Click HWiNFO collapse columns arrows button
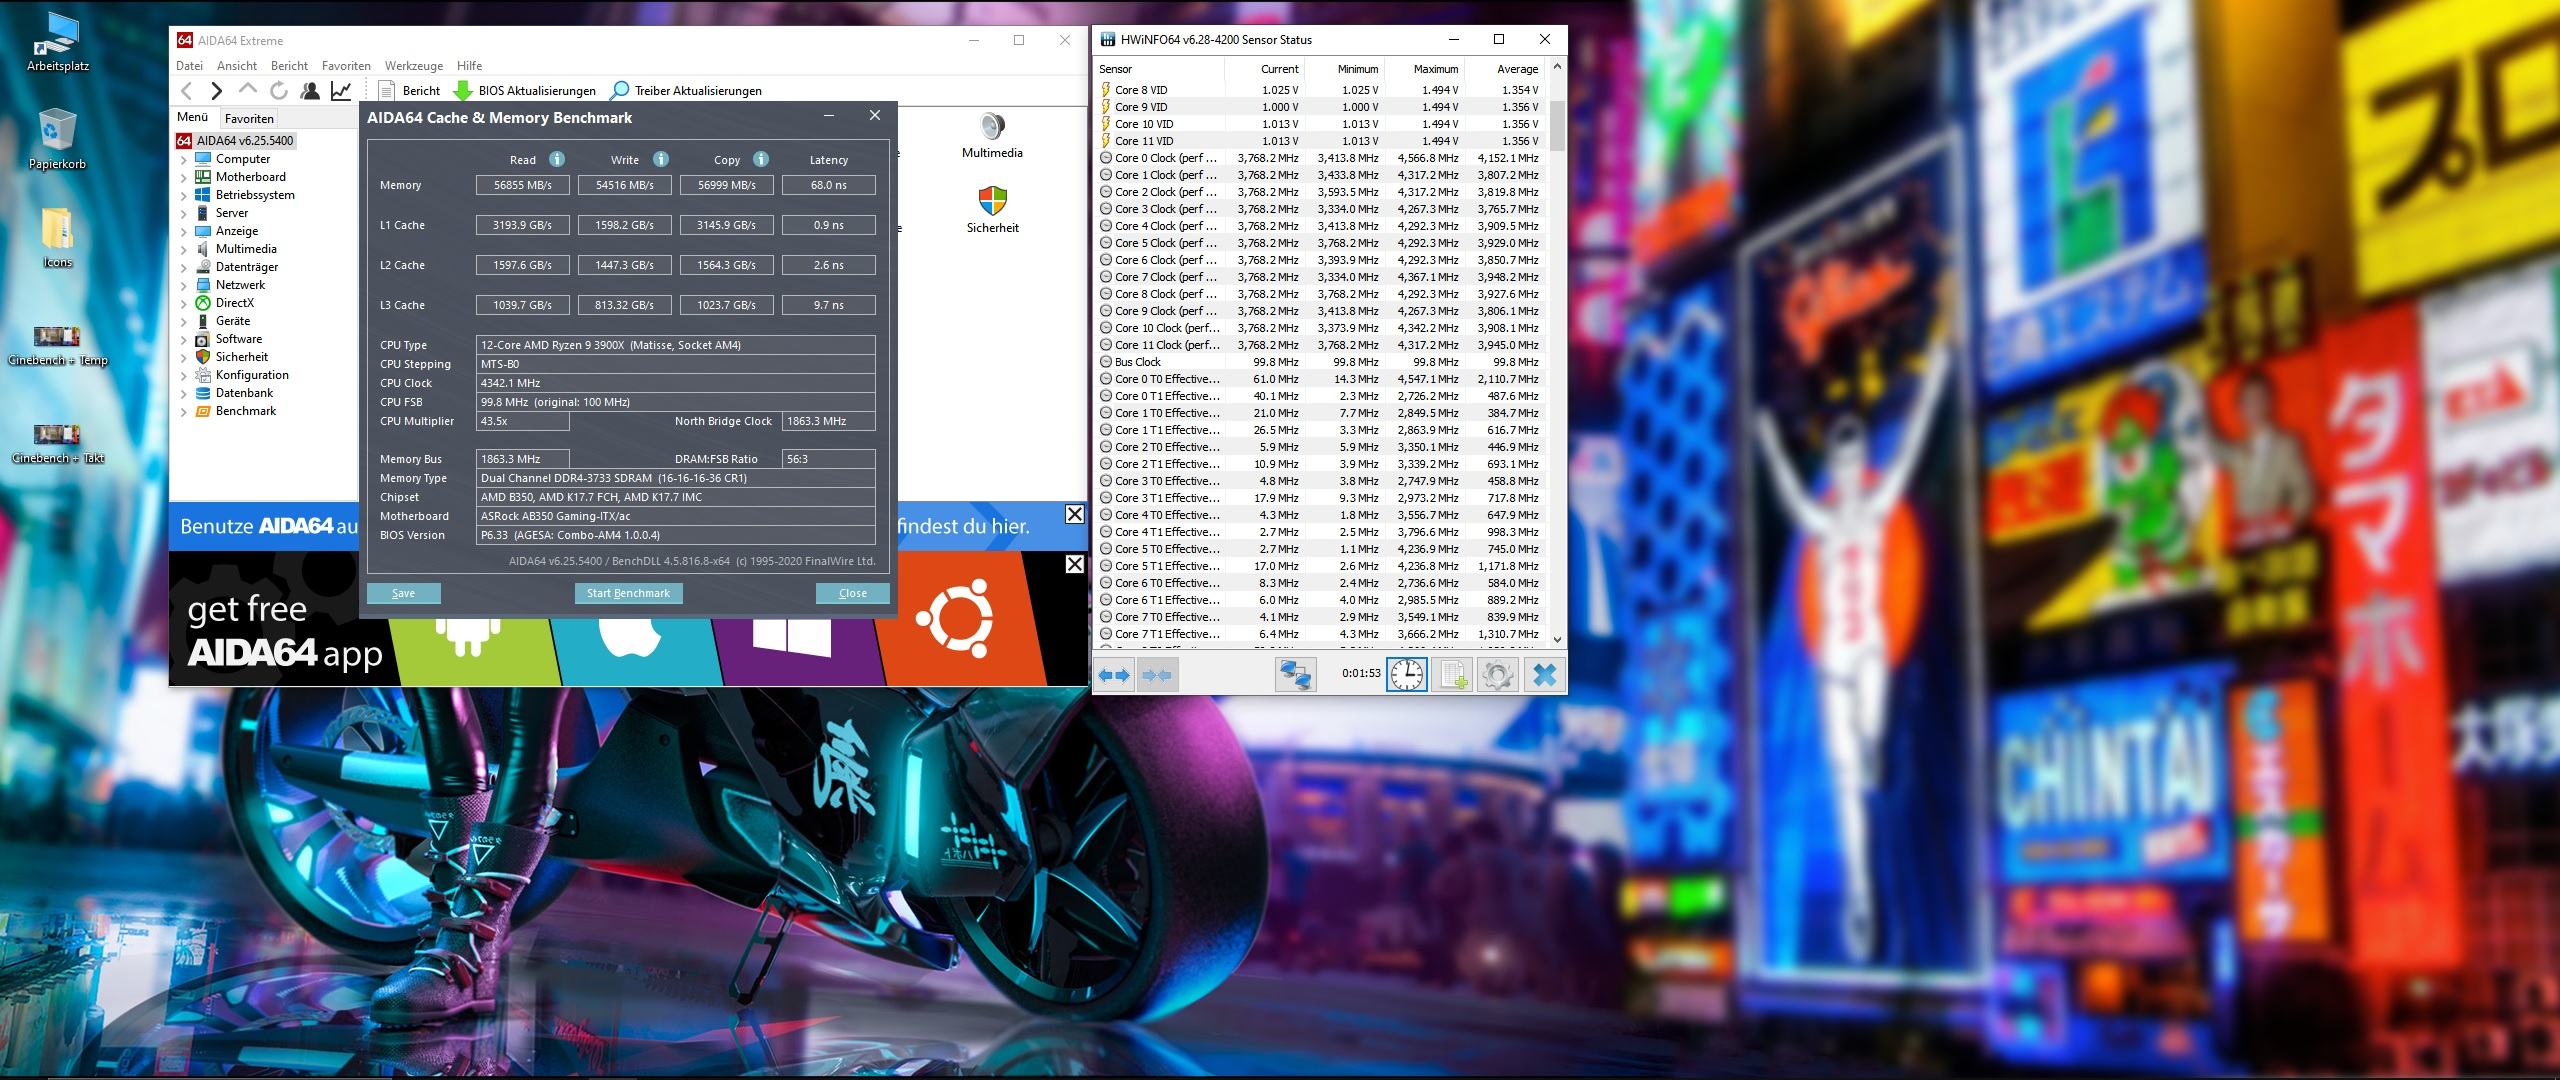Image resolution: width=2560 pixels, height=1080 pixels. 1157,676
